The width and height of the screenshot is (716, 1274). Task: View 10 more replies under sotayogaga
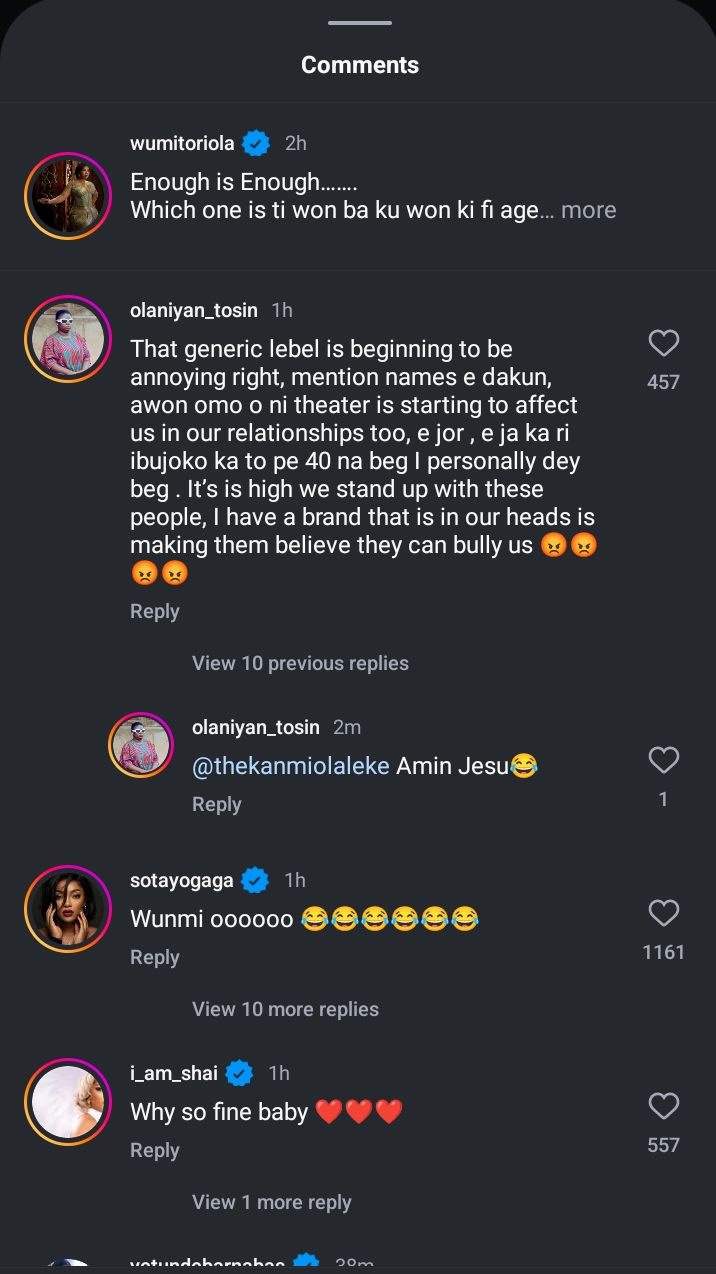click(x=285, y=1009)
